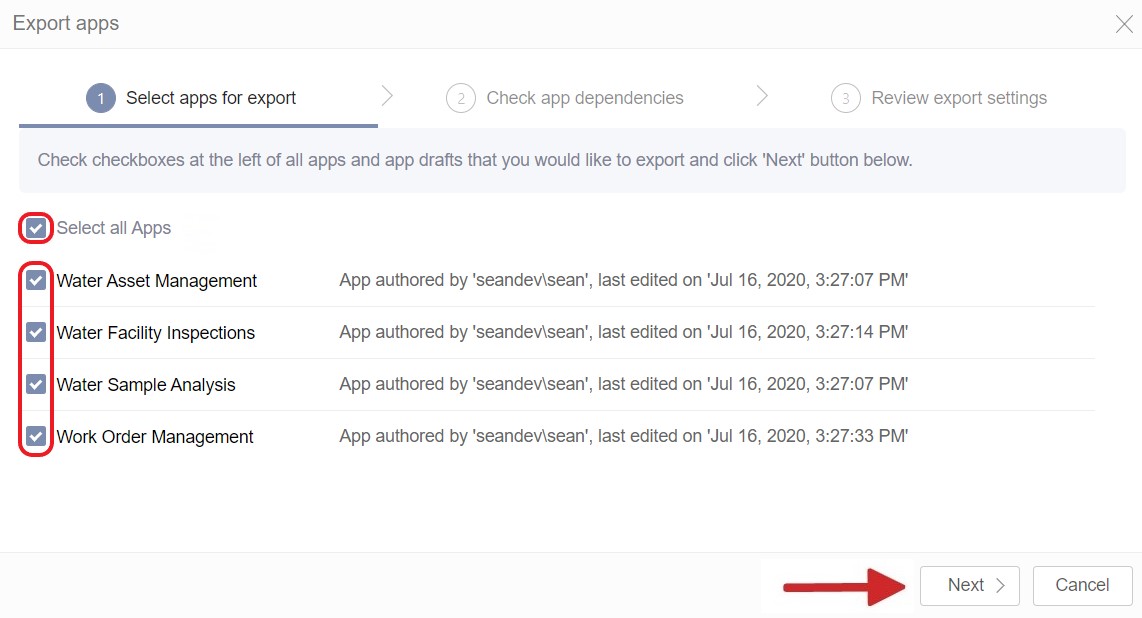Uncheck Water Asset Management
Screen dimensions: 1142x618
tap(35, 280)
